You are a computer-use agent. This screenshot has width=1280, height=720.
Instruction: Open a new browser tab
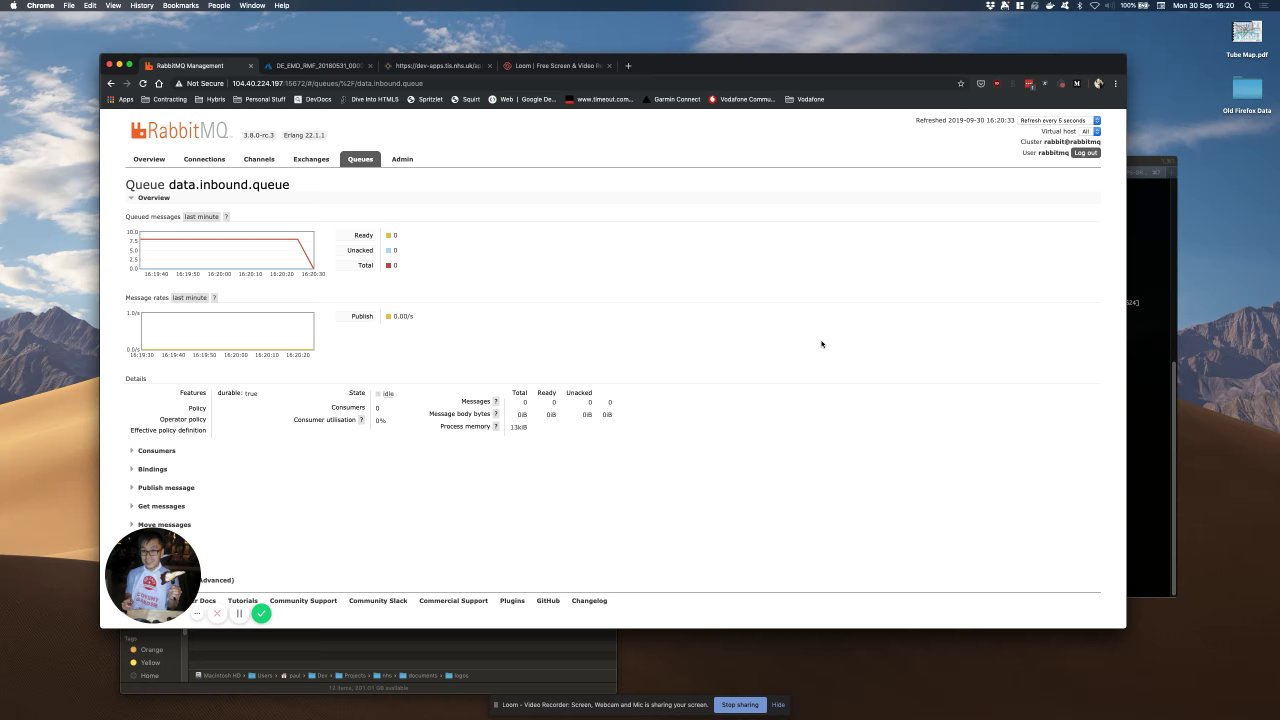pyautogui.click(x=628, y=66)
